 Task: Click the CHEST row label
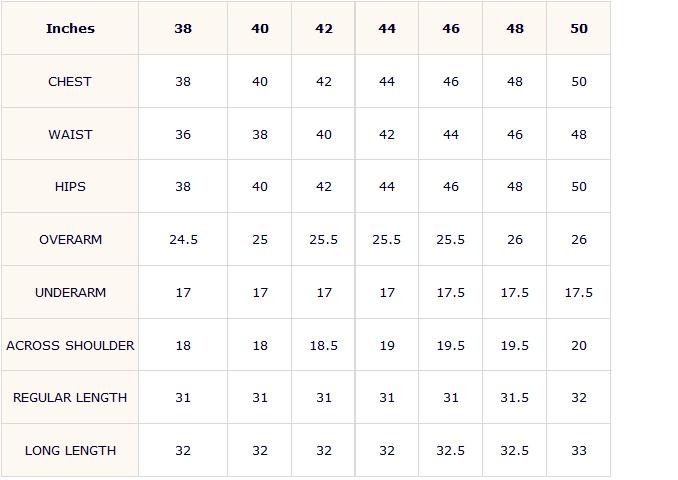70,81
